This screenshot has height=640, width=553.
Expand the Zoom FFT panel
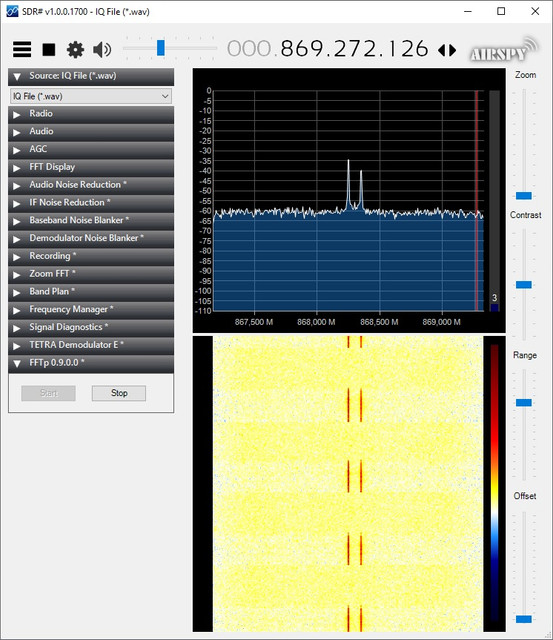pos(91,274)
